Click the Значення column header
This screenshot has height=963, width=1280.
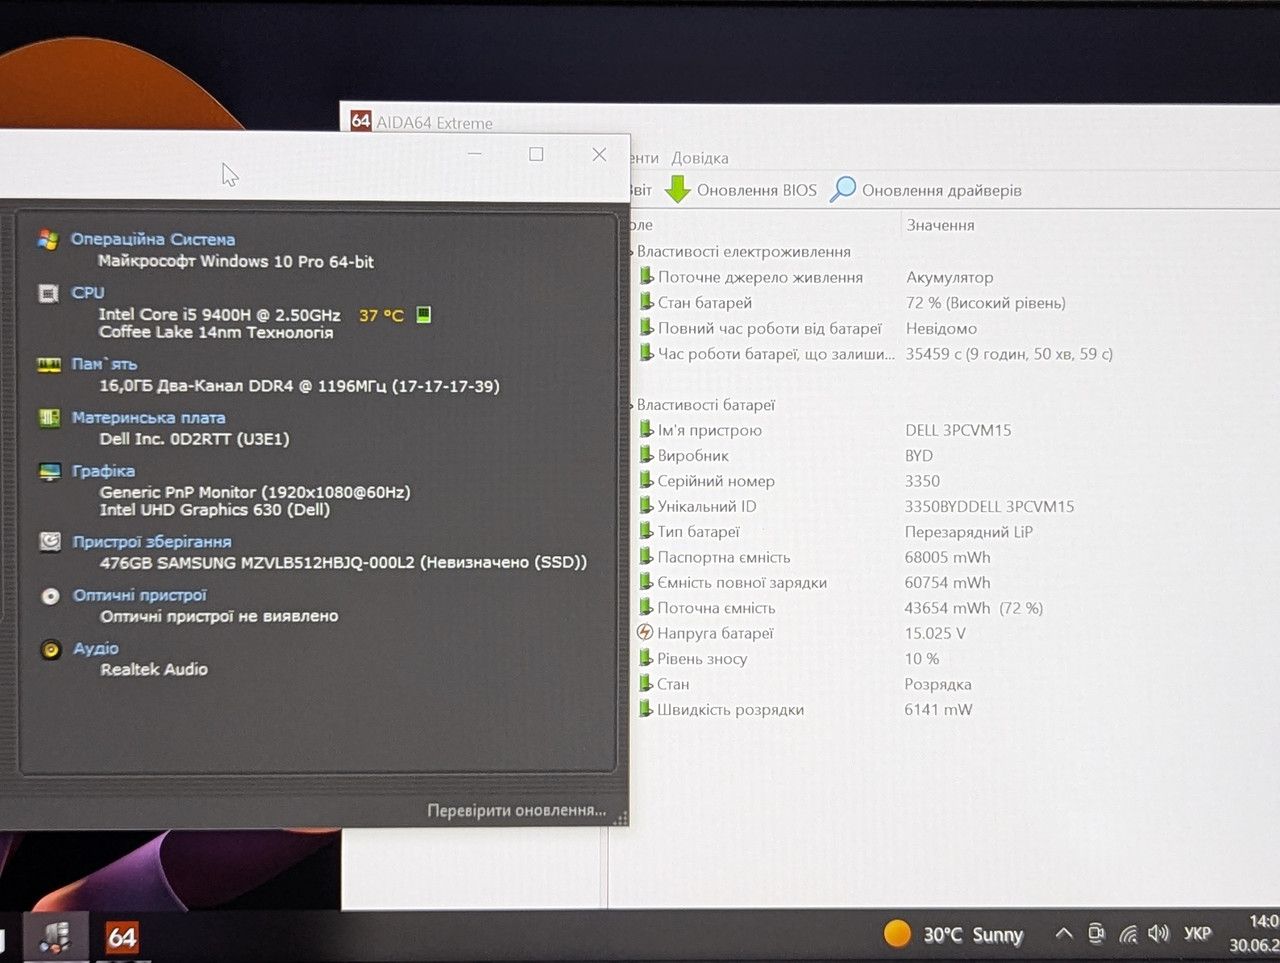[x=940, y=225]
